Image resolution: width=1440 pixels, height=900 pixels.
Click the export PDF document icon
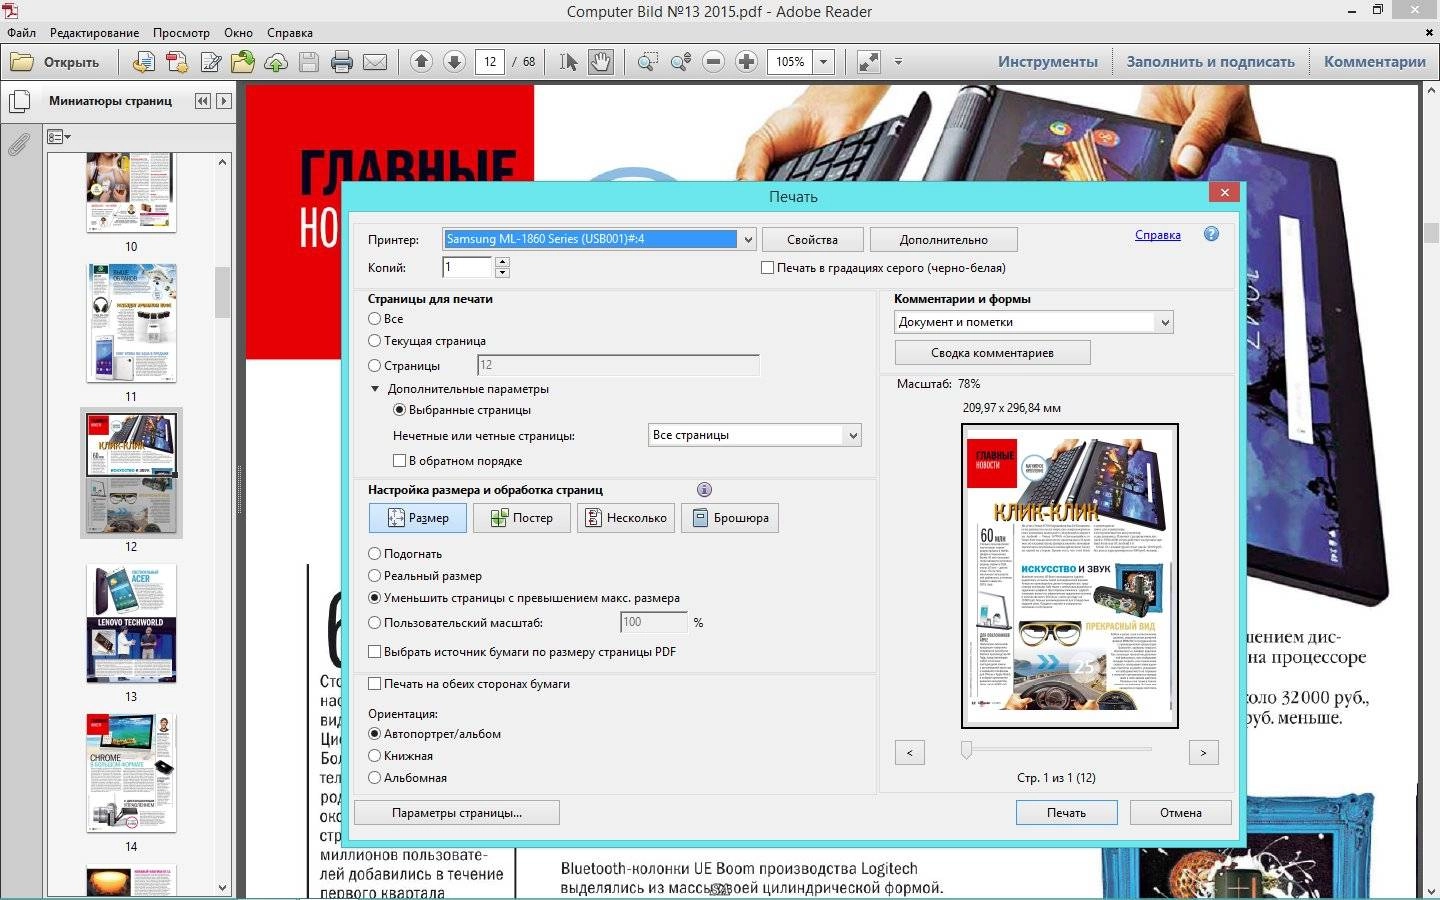point(143,62)
